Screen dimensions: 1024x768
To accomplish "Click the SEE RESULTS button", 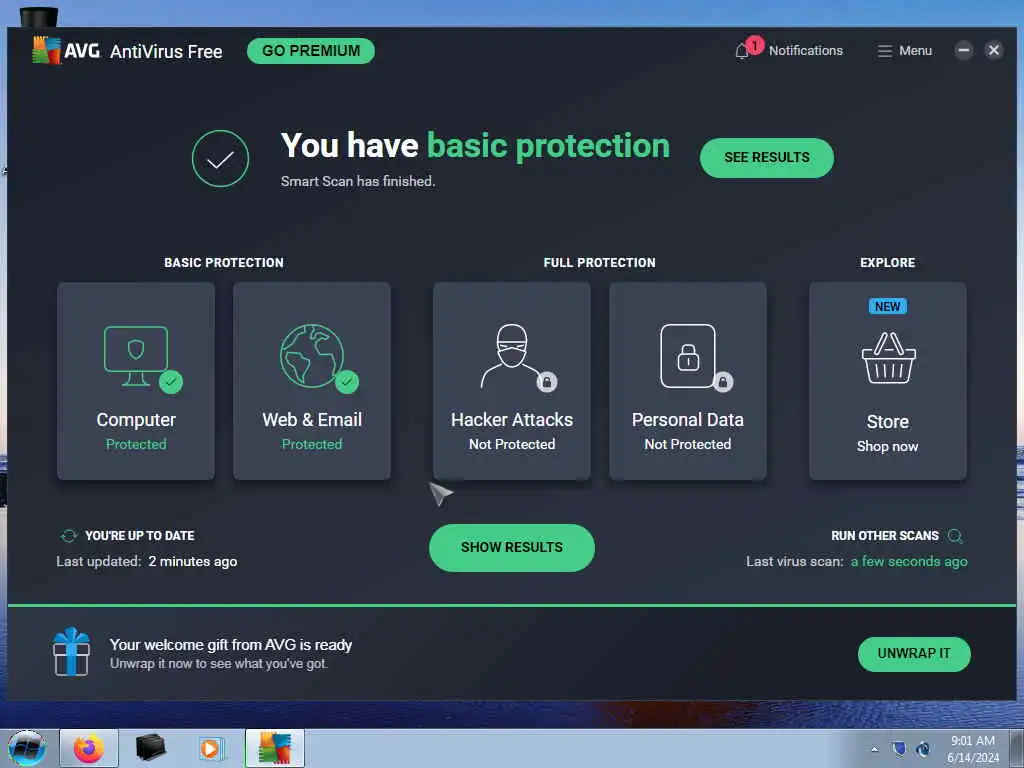I will pyautogui.click(x=767, y=157).
